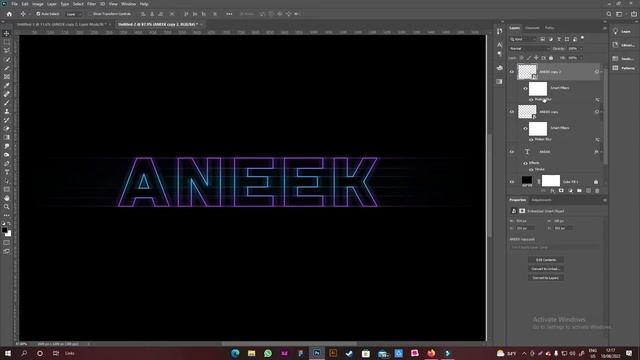
Task: Click the Filter for type layers icon
Action: (x=559, y=39)
